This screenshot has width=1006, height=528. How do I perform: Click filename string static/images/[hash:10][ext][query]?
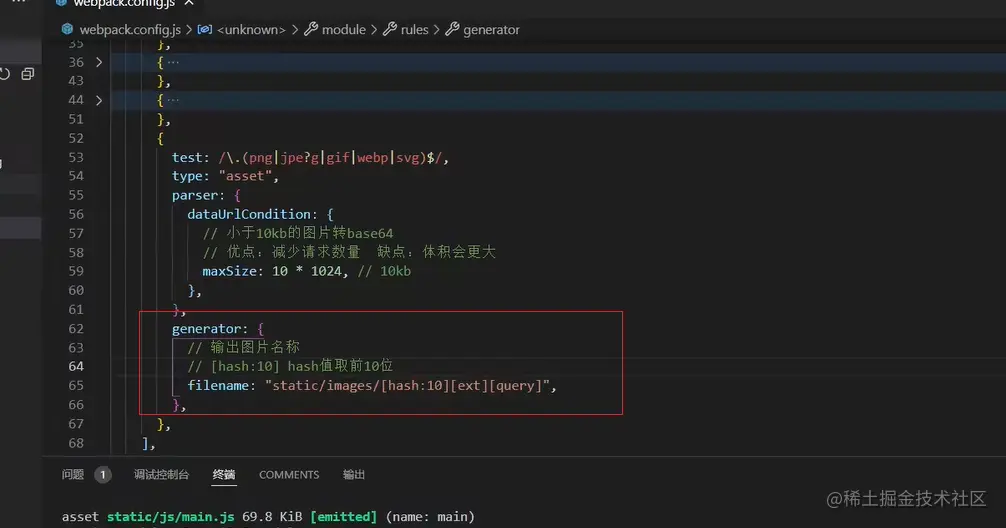click(x=407, y=386)
